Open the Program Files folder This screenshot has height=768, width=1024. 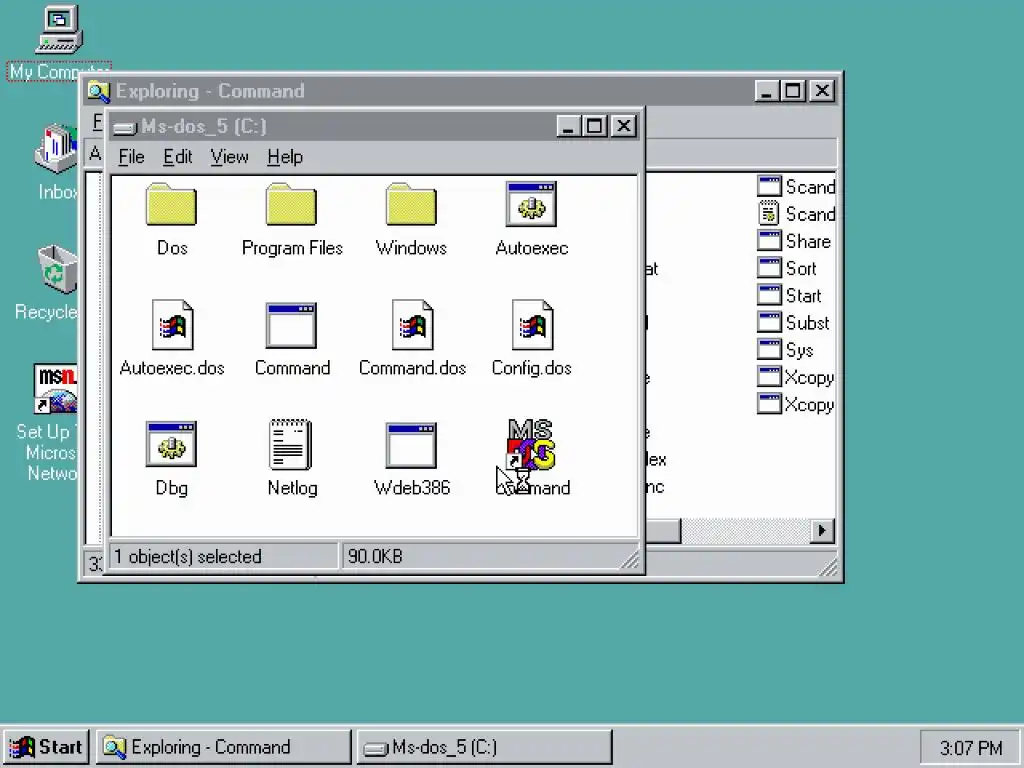(x=291, y=205)
